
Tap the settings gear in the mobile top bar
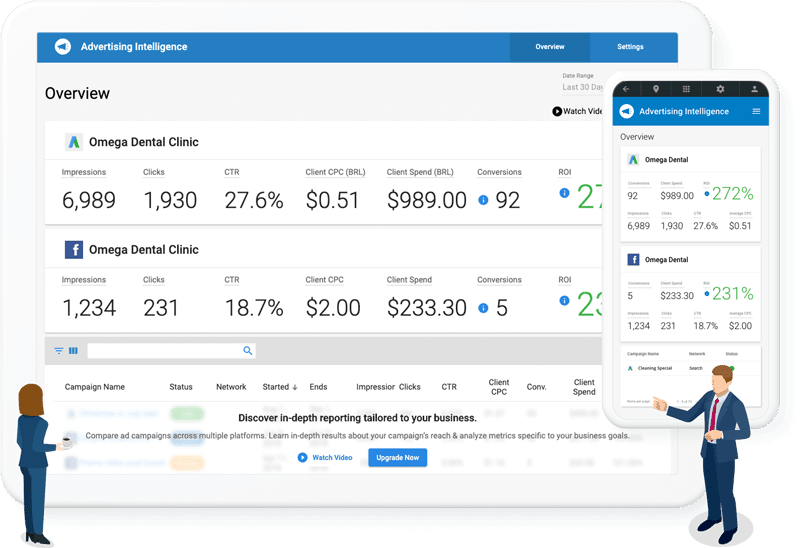[720, 89]
